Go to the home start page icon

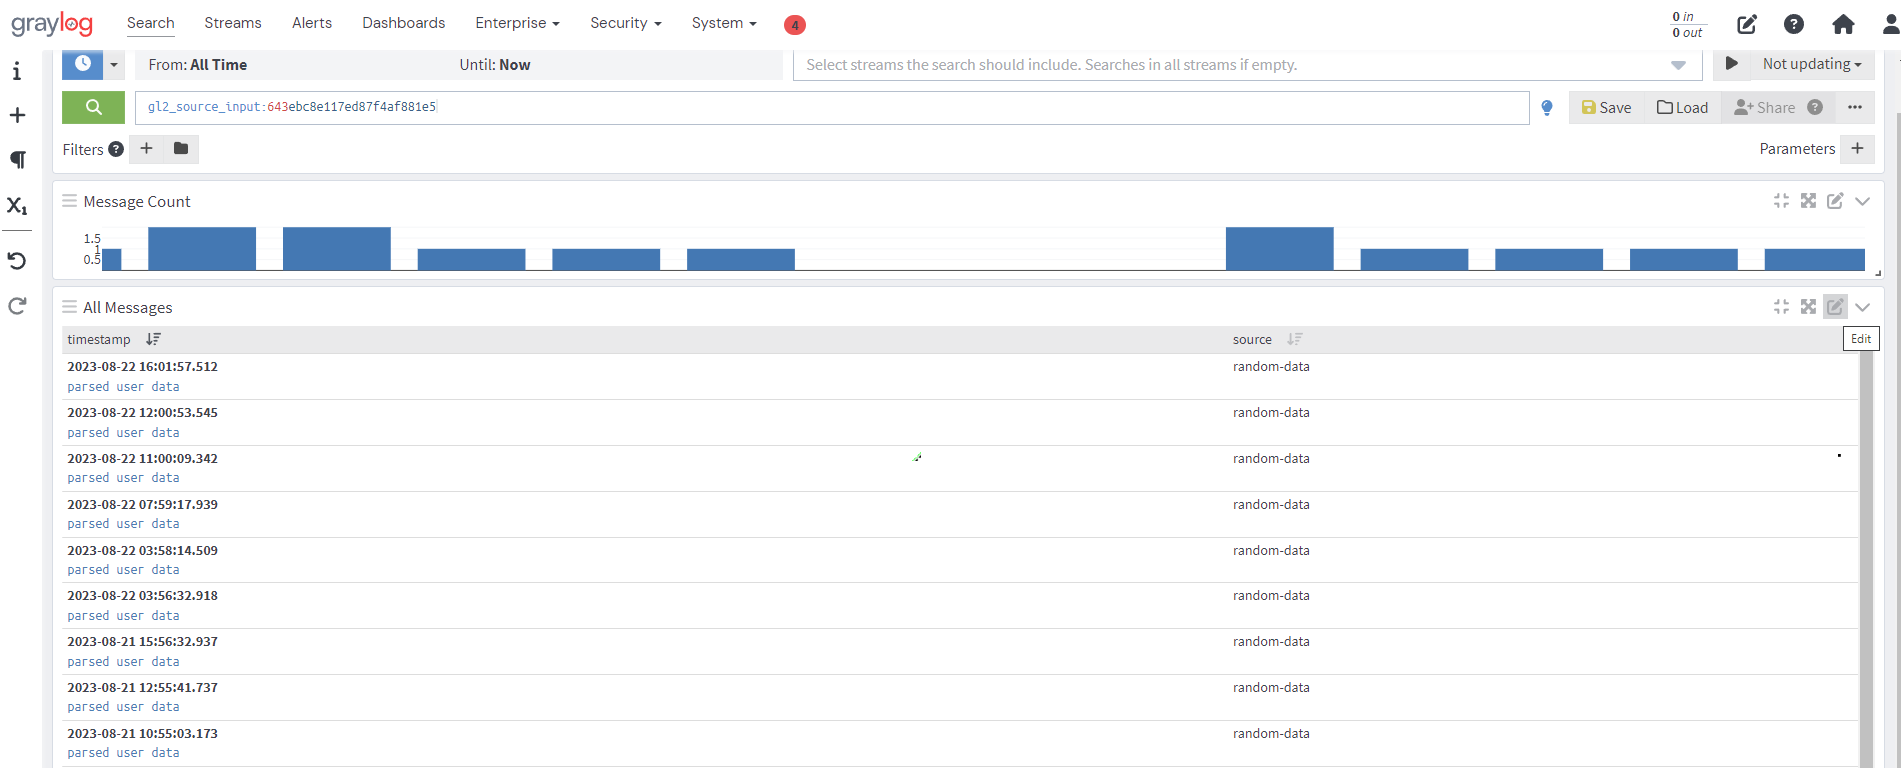coord(1843,24)
